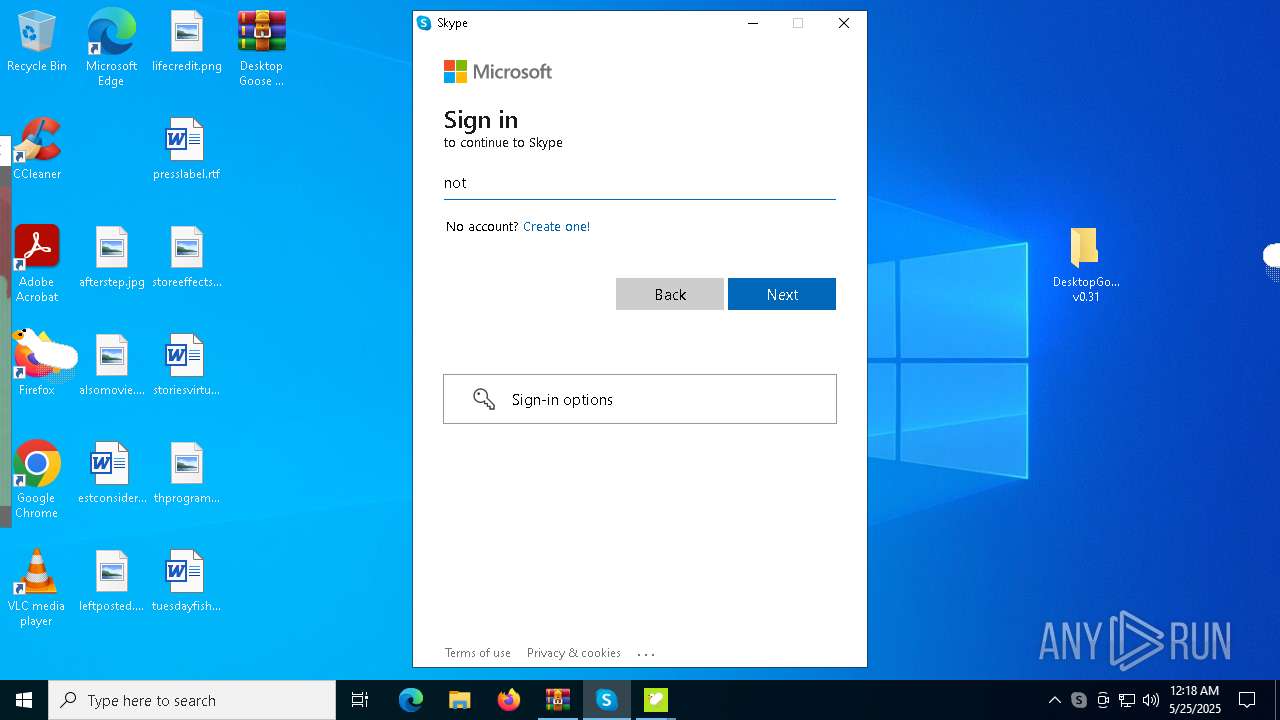
Task: Click the Skype tray icon
Action: (x=1079, y=700)
